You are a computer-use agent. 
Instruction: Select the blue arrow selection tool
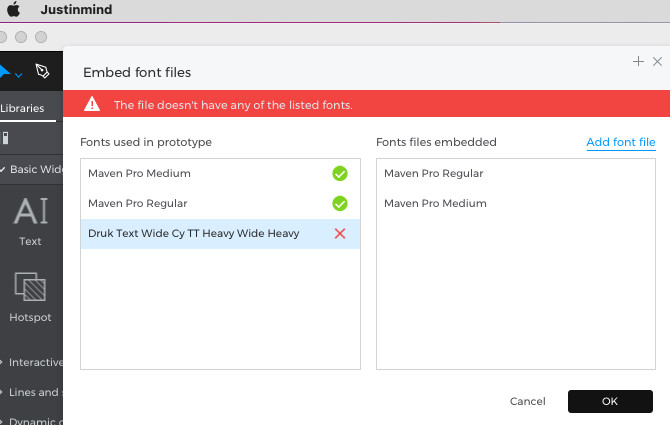coord(5,72)
